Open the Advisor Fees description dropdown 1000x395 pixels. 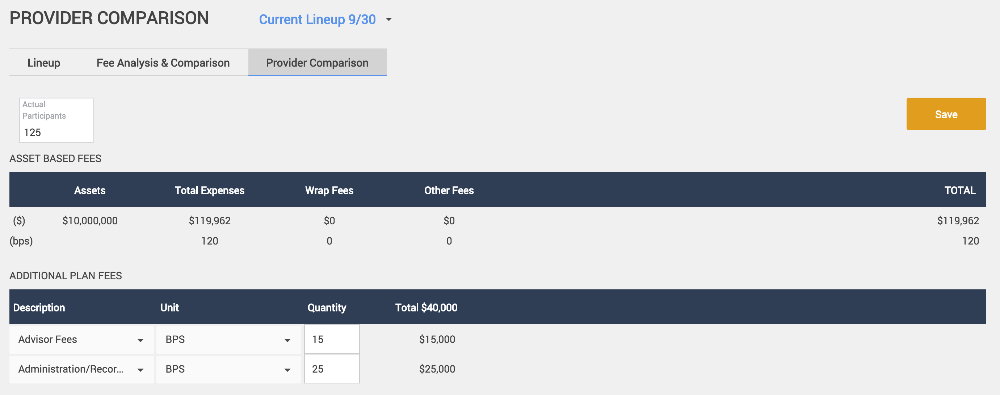point(82,339)
